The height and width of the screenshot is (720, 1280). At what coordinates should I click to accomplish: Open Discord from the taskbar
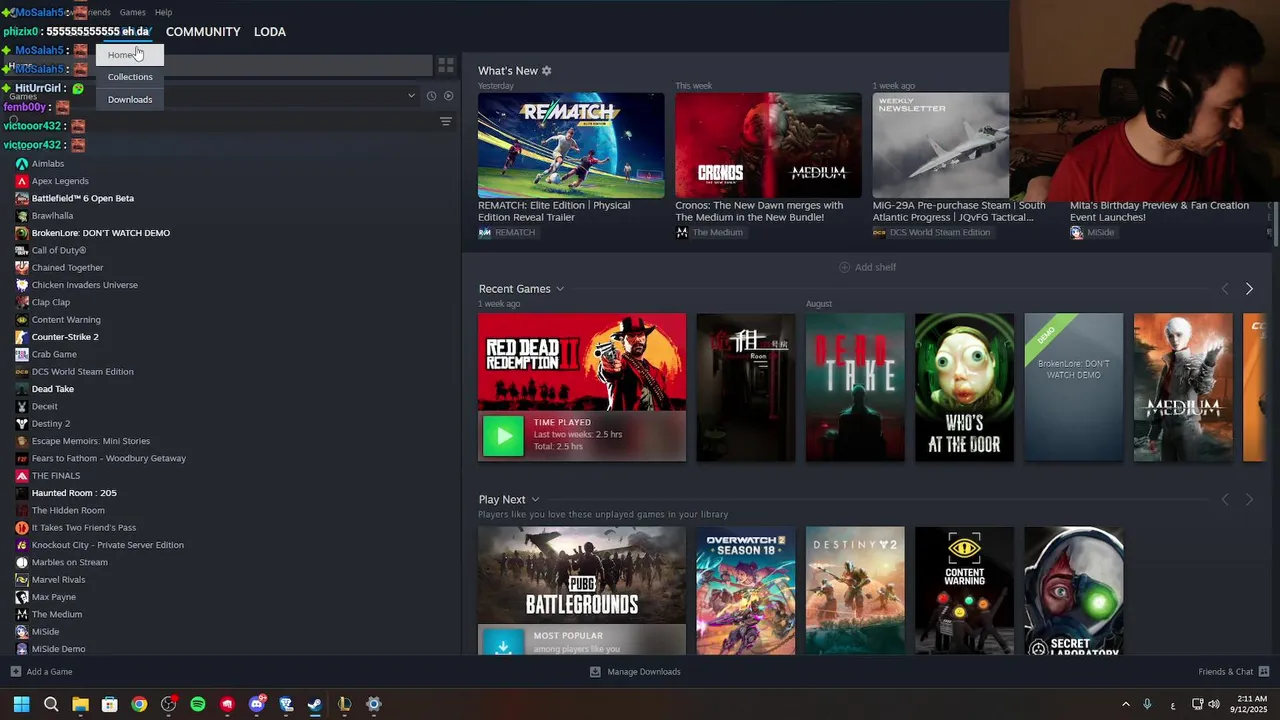(x=257, y=704)
